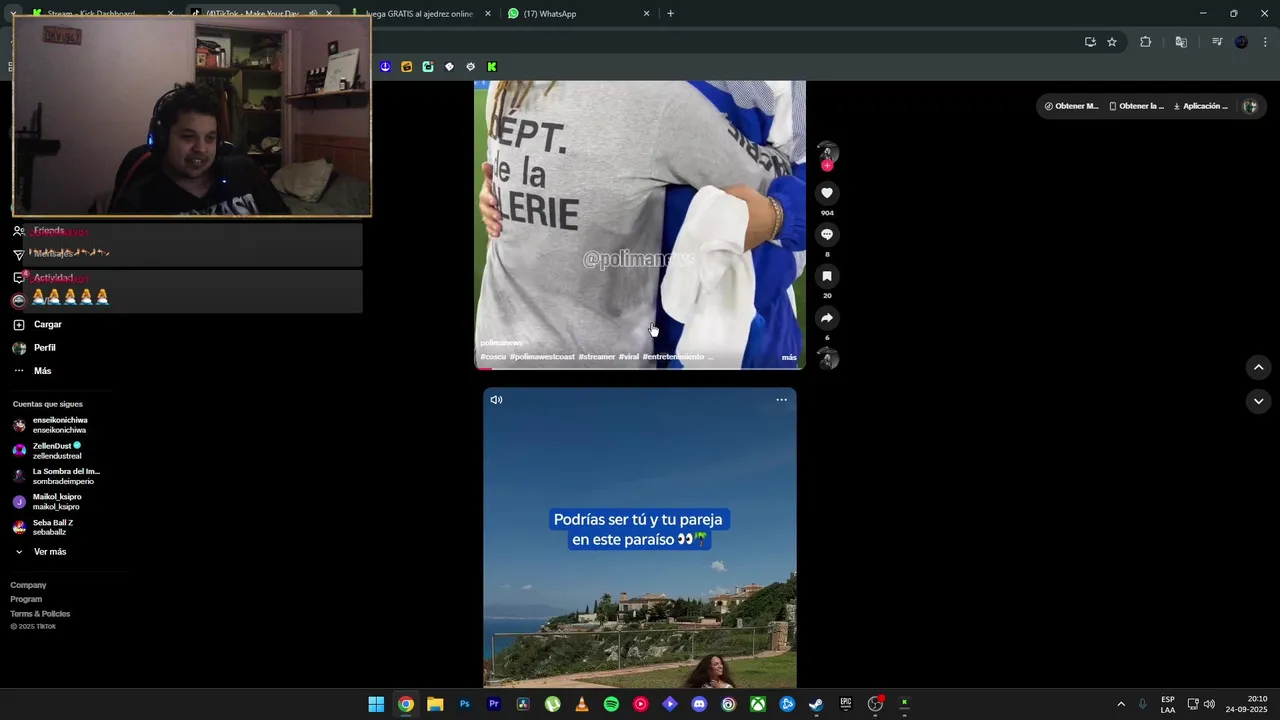Viewport: 1280px width, 720px height.
Task: Bookmark this page with the star icon
Action: click(1112, 42)
